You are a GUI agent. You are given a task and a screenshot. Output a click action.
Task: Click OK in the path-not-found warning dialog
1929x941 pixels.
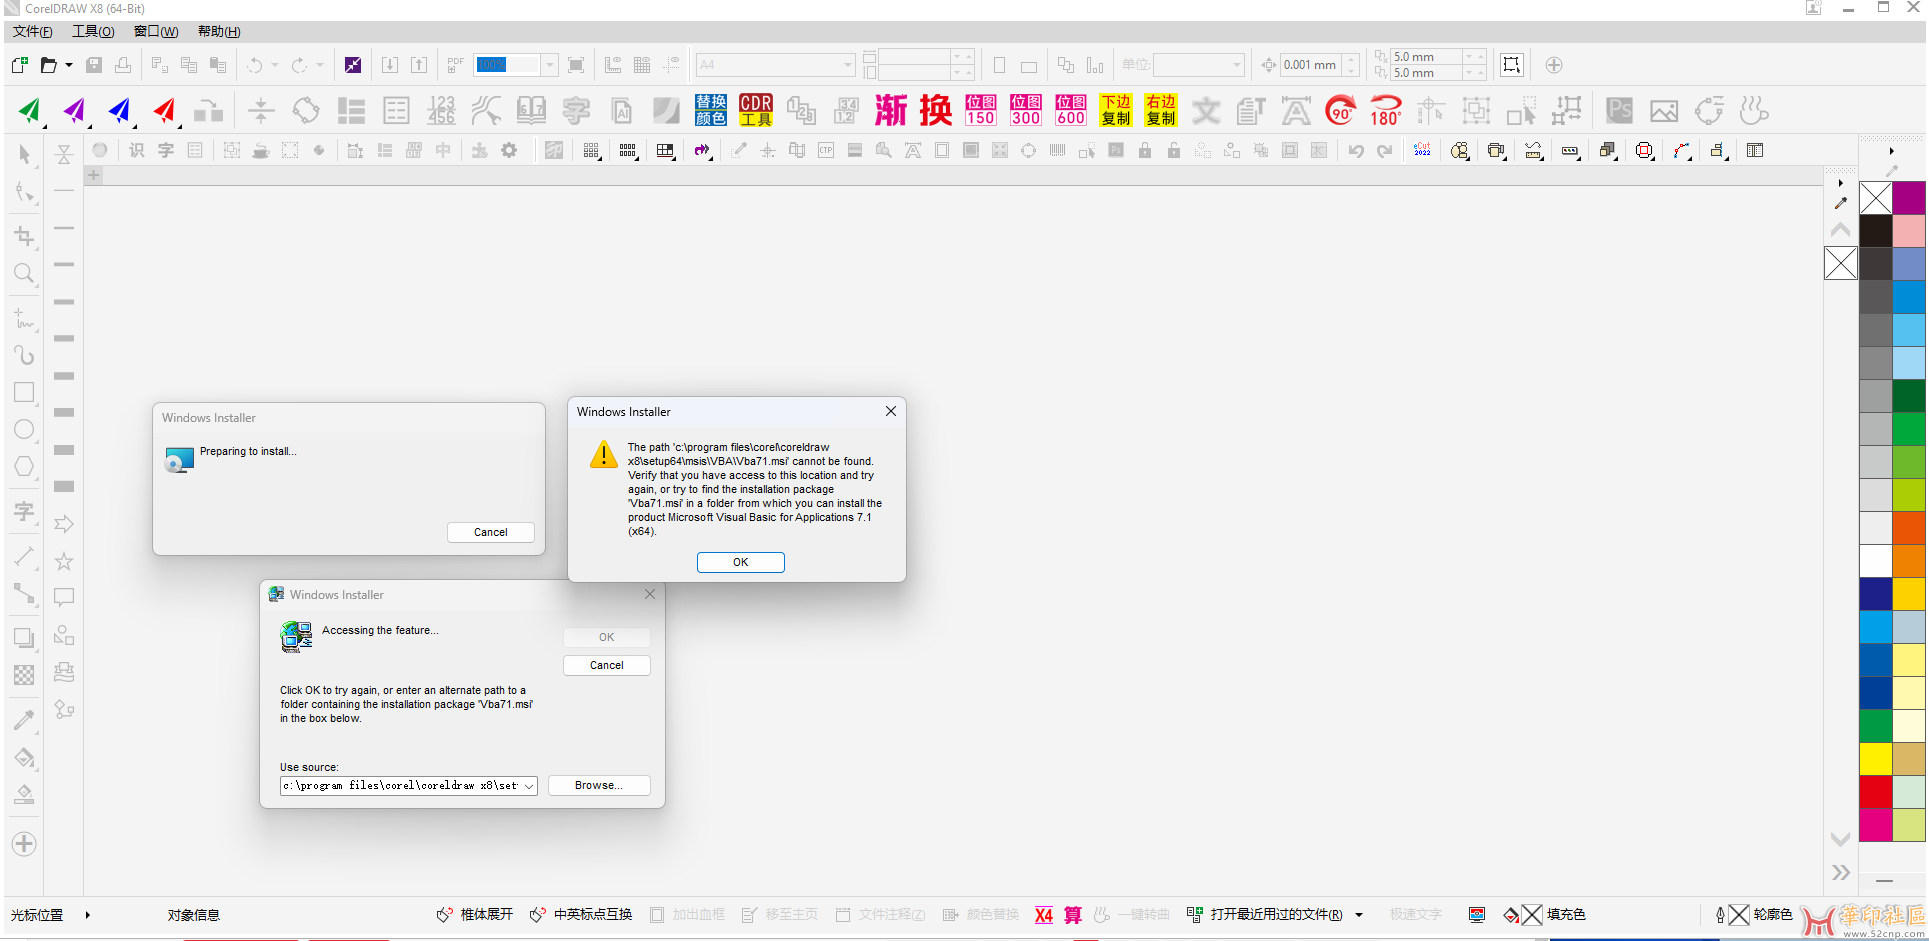741,562
